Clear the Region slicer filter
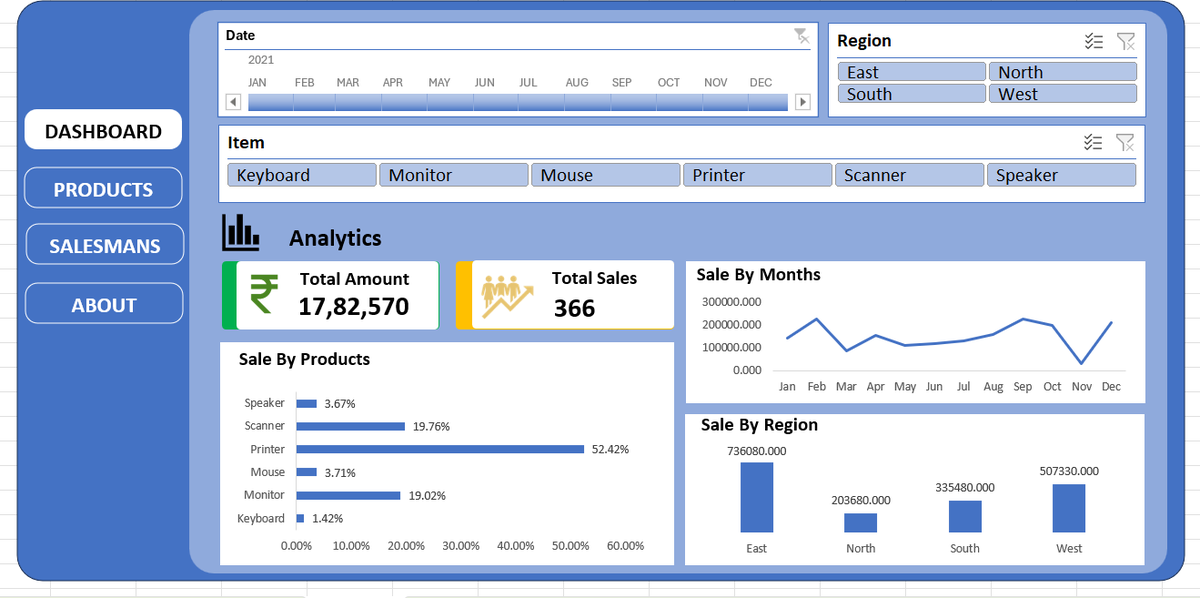 tap(1126, 41)
